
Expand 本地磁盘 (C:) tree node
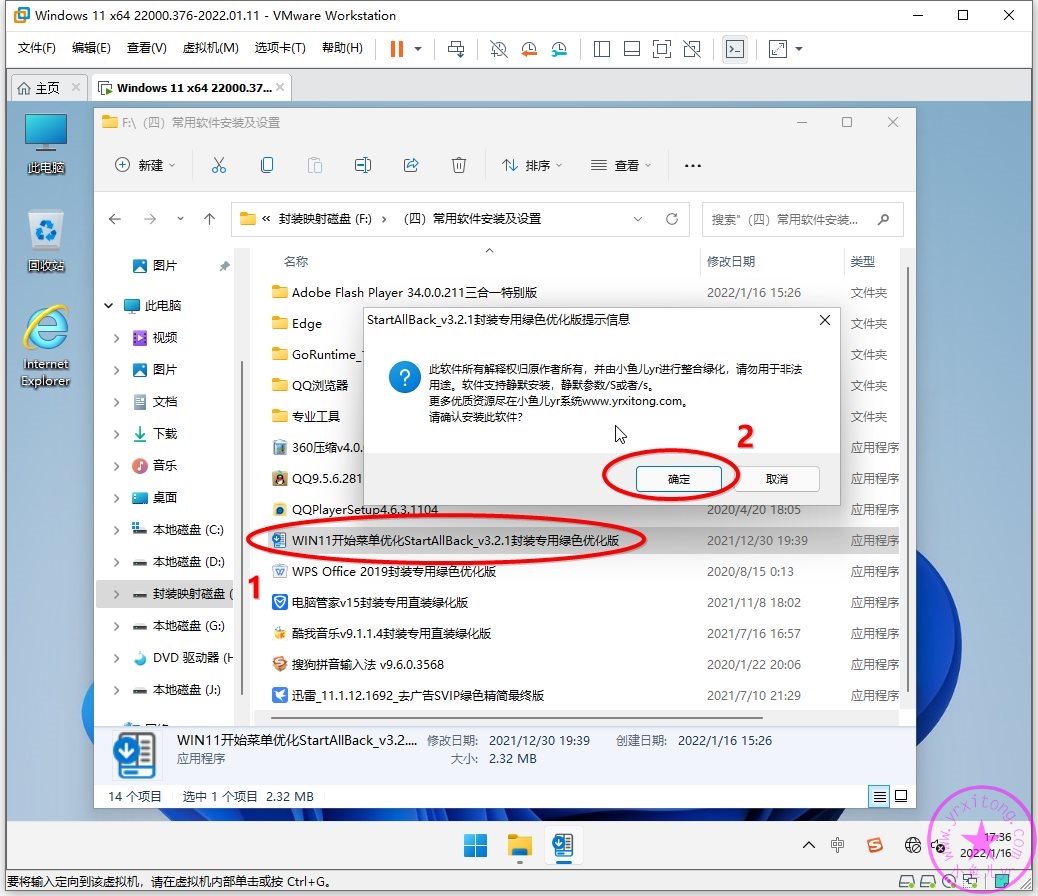tap(117, 530)
